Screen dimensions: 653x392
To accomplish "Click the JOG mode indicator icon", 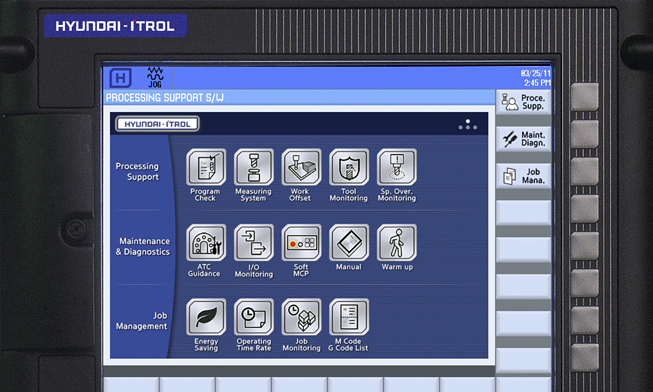I will point(155,77).
